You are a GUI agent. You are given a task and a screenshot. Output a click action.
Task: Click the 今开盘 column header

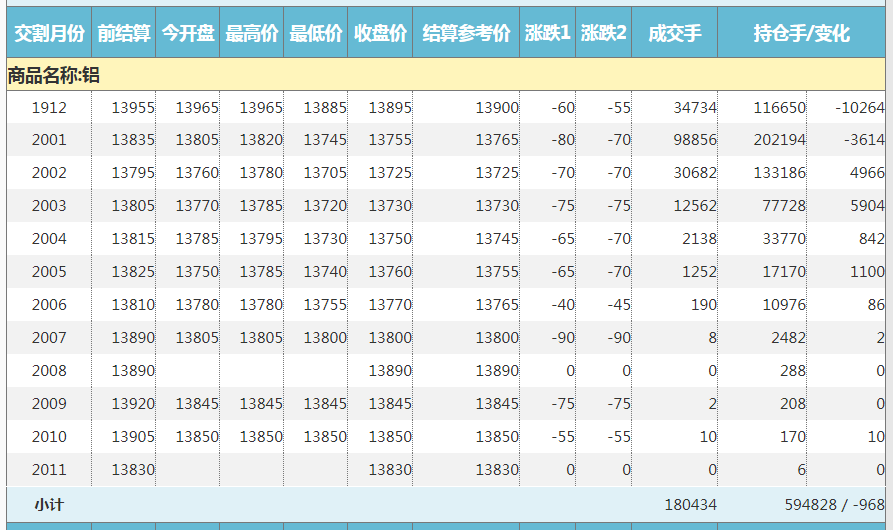[188, 33]
